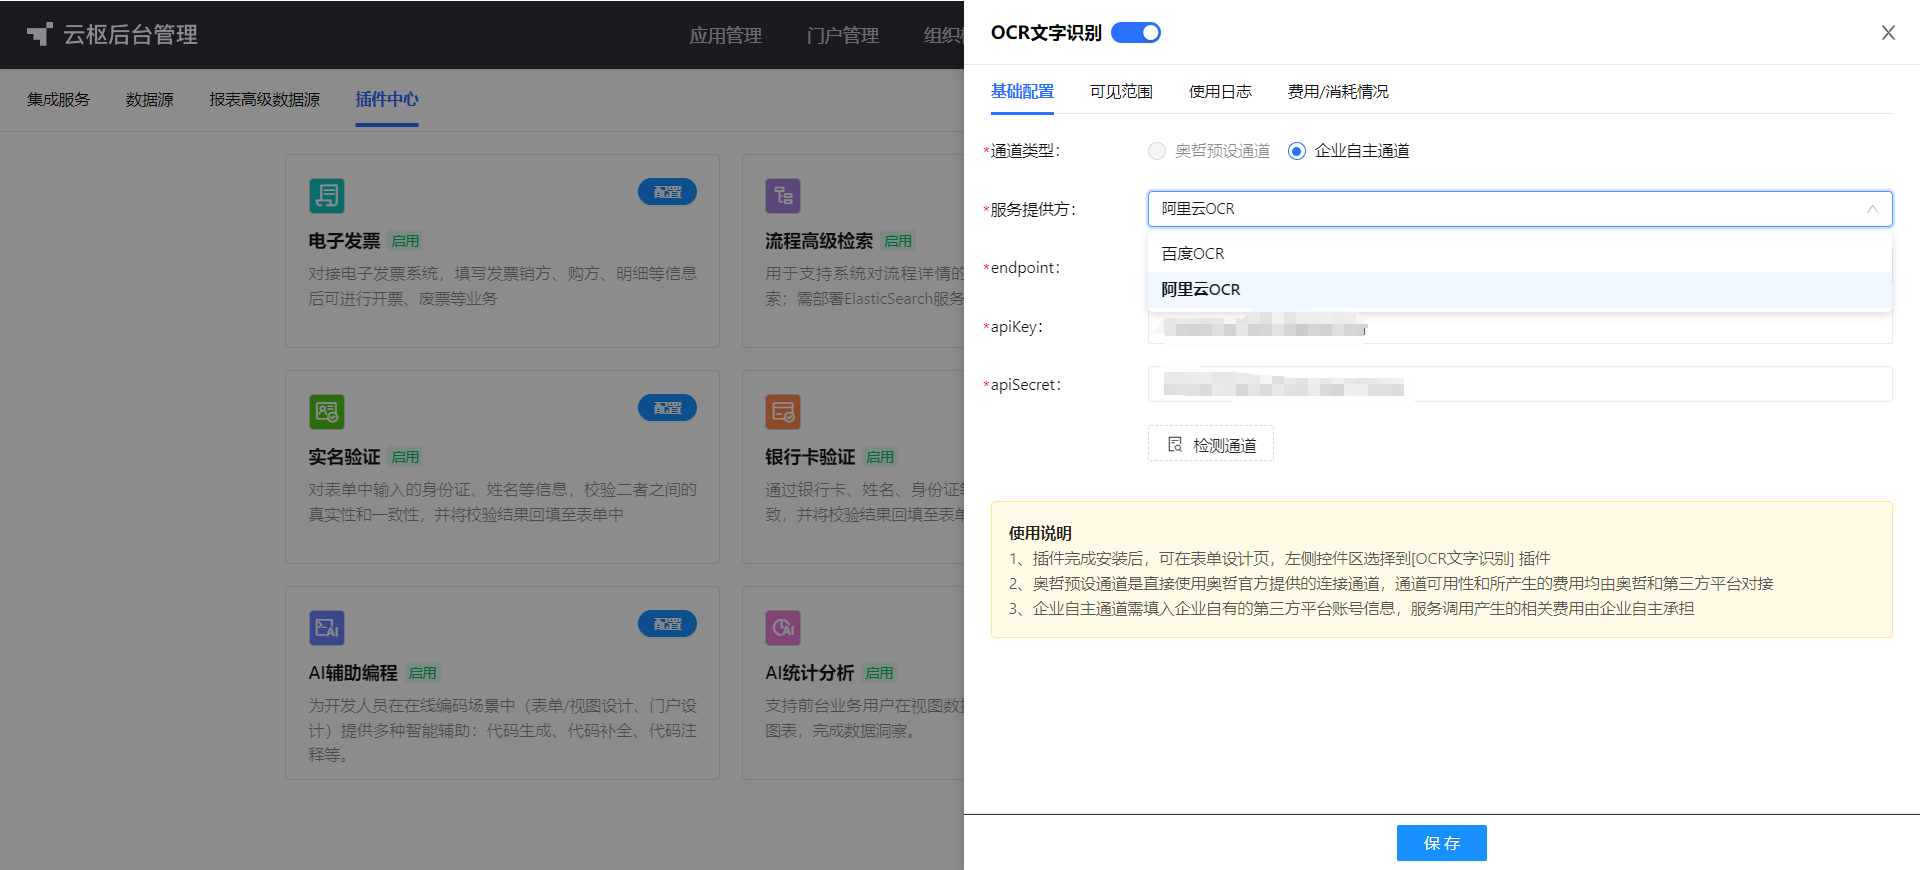Switch to the 使用日志 tab

pos(1220,92)
